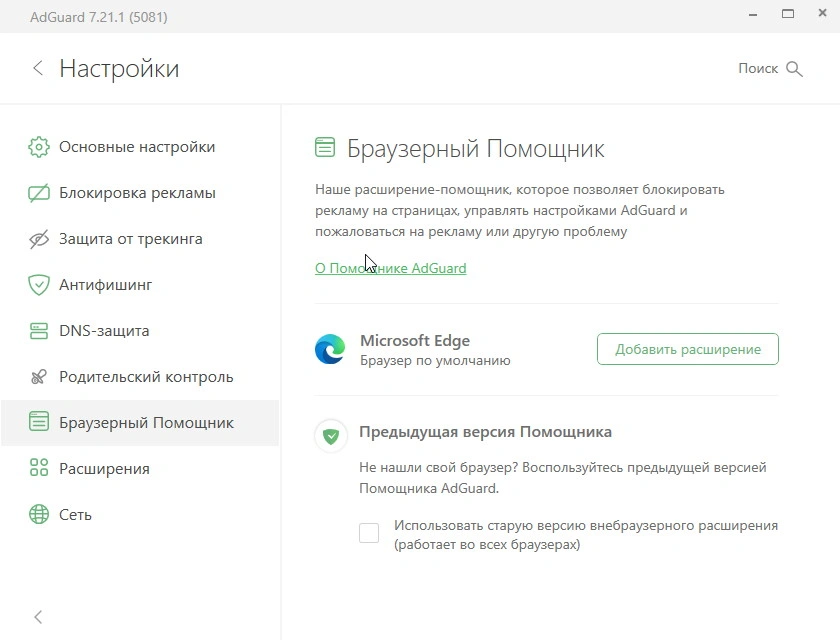This screenshot has width=840, height=640.
Task: Switch to the Браузерный Помощник menu item
Action: click(x=140, y=423)
